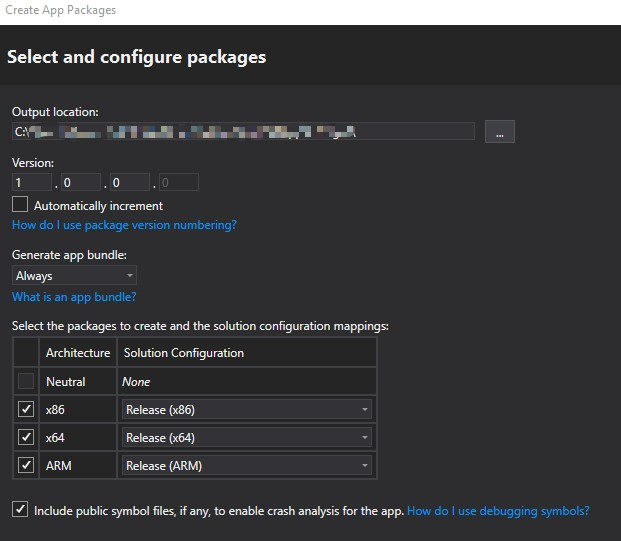Click the minor version number field
This screenshot has height=541, width=621.
pyautogui.click(x=80, y=183)
